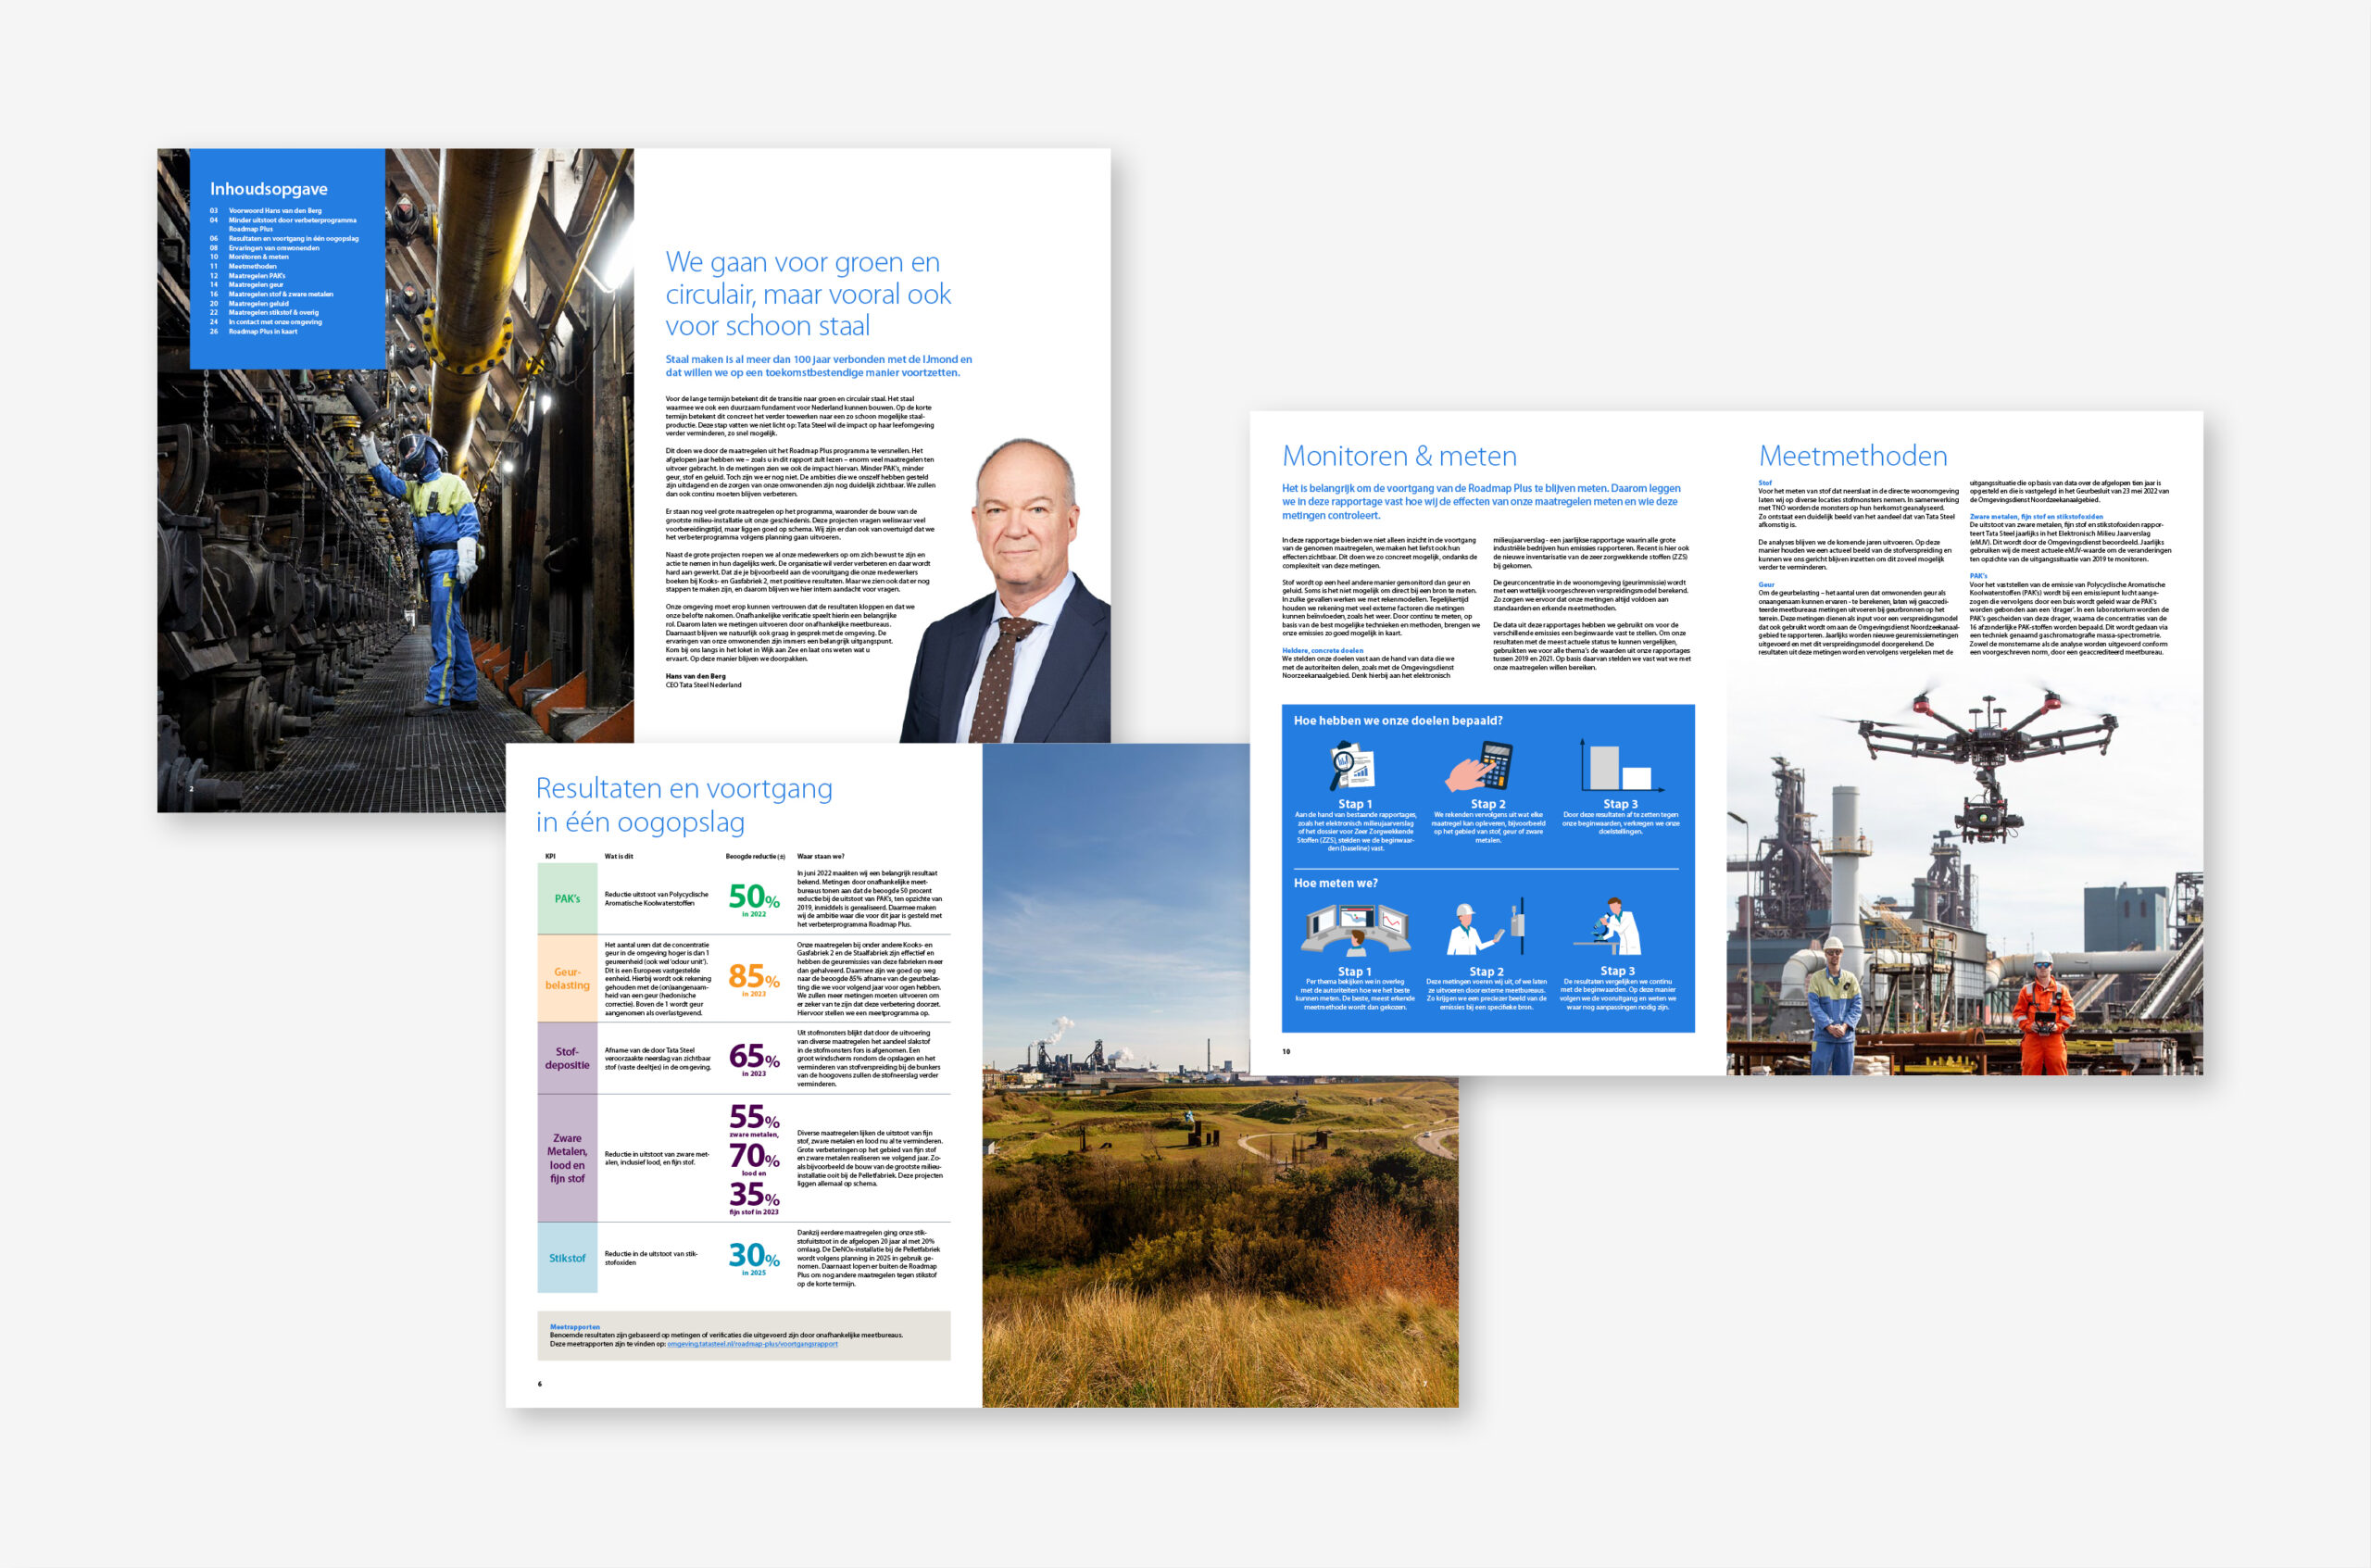2371x1568 pixels.
Task: Select the green PAK's KPI cell
Action: (x=567, y=898)
